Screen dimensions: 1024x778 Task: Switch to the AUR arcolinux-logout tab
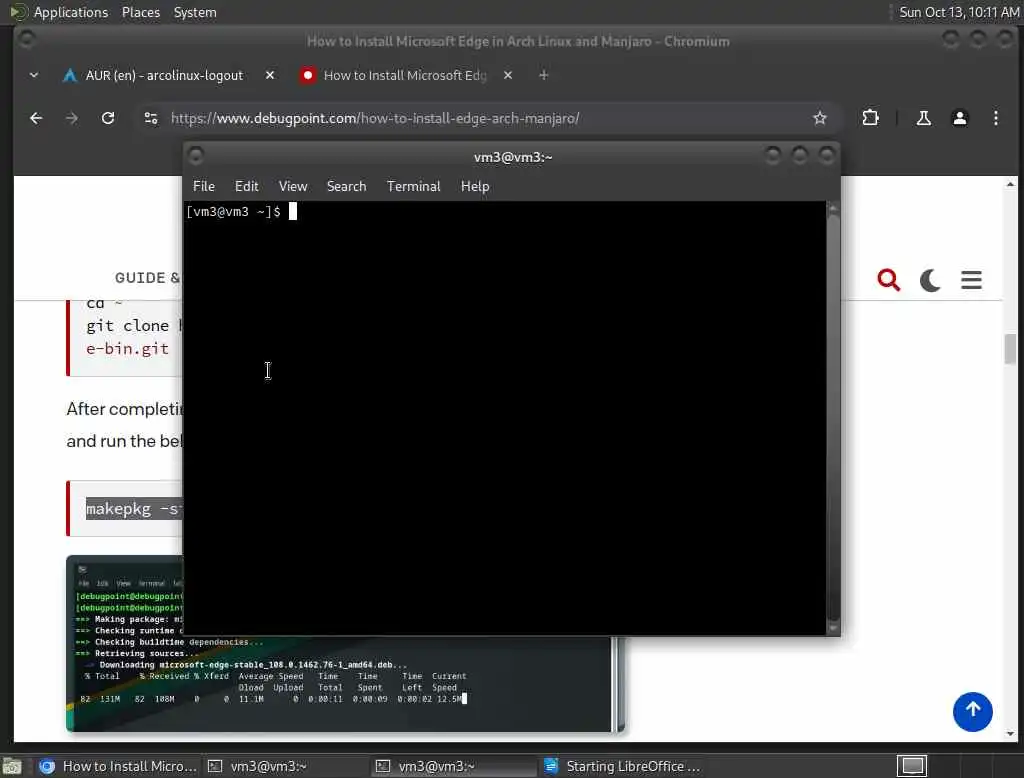tap(164, 75)
